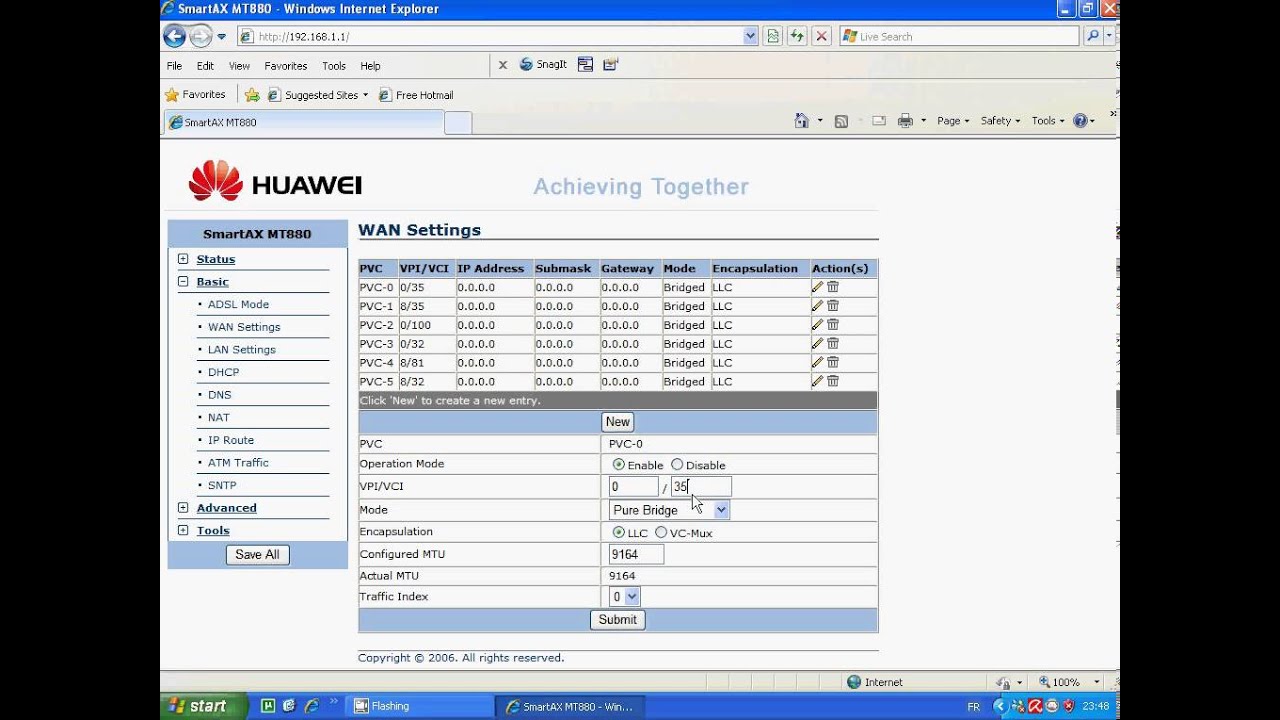Select the Disable operation mode radio
1280x720 pixels.
pos(677,464)
